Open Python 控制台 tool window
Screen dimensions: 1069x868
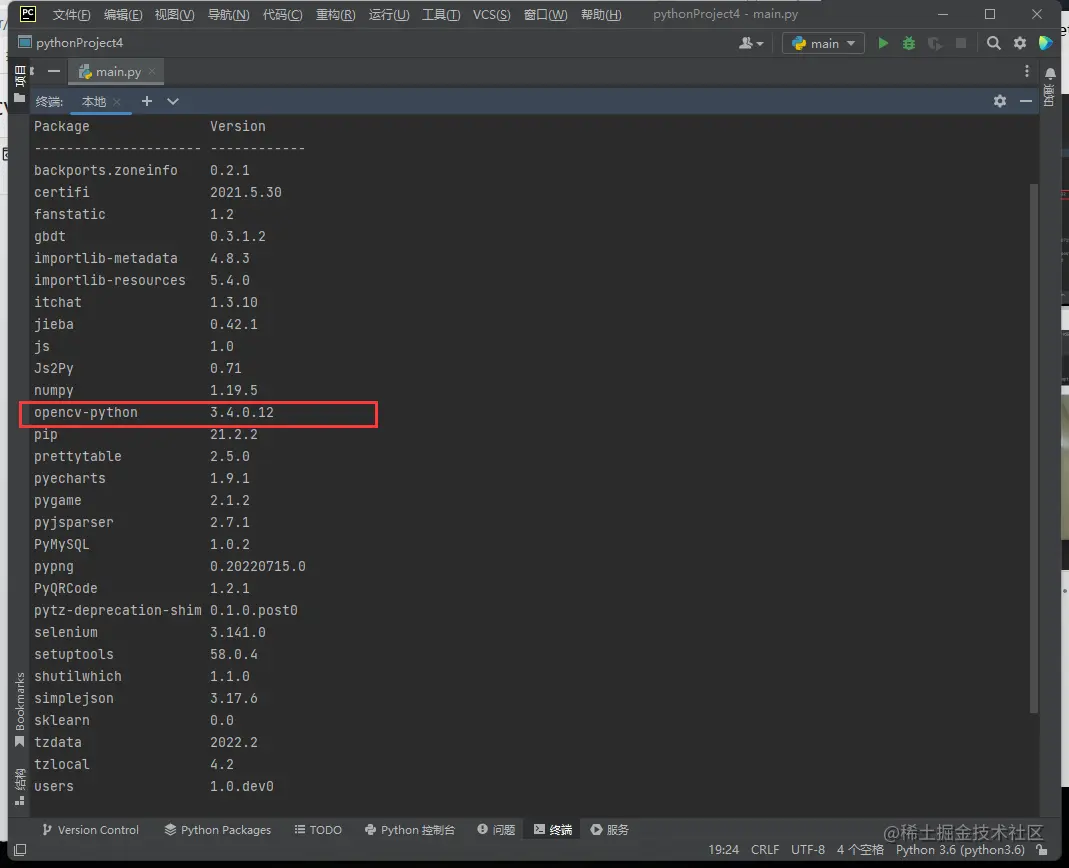[x=409, y=830]
